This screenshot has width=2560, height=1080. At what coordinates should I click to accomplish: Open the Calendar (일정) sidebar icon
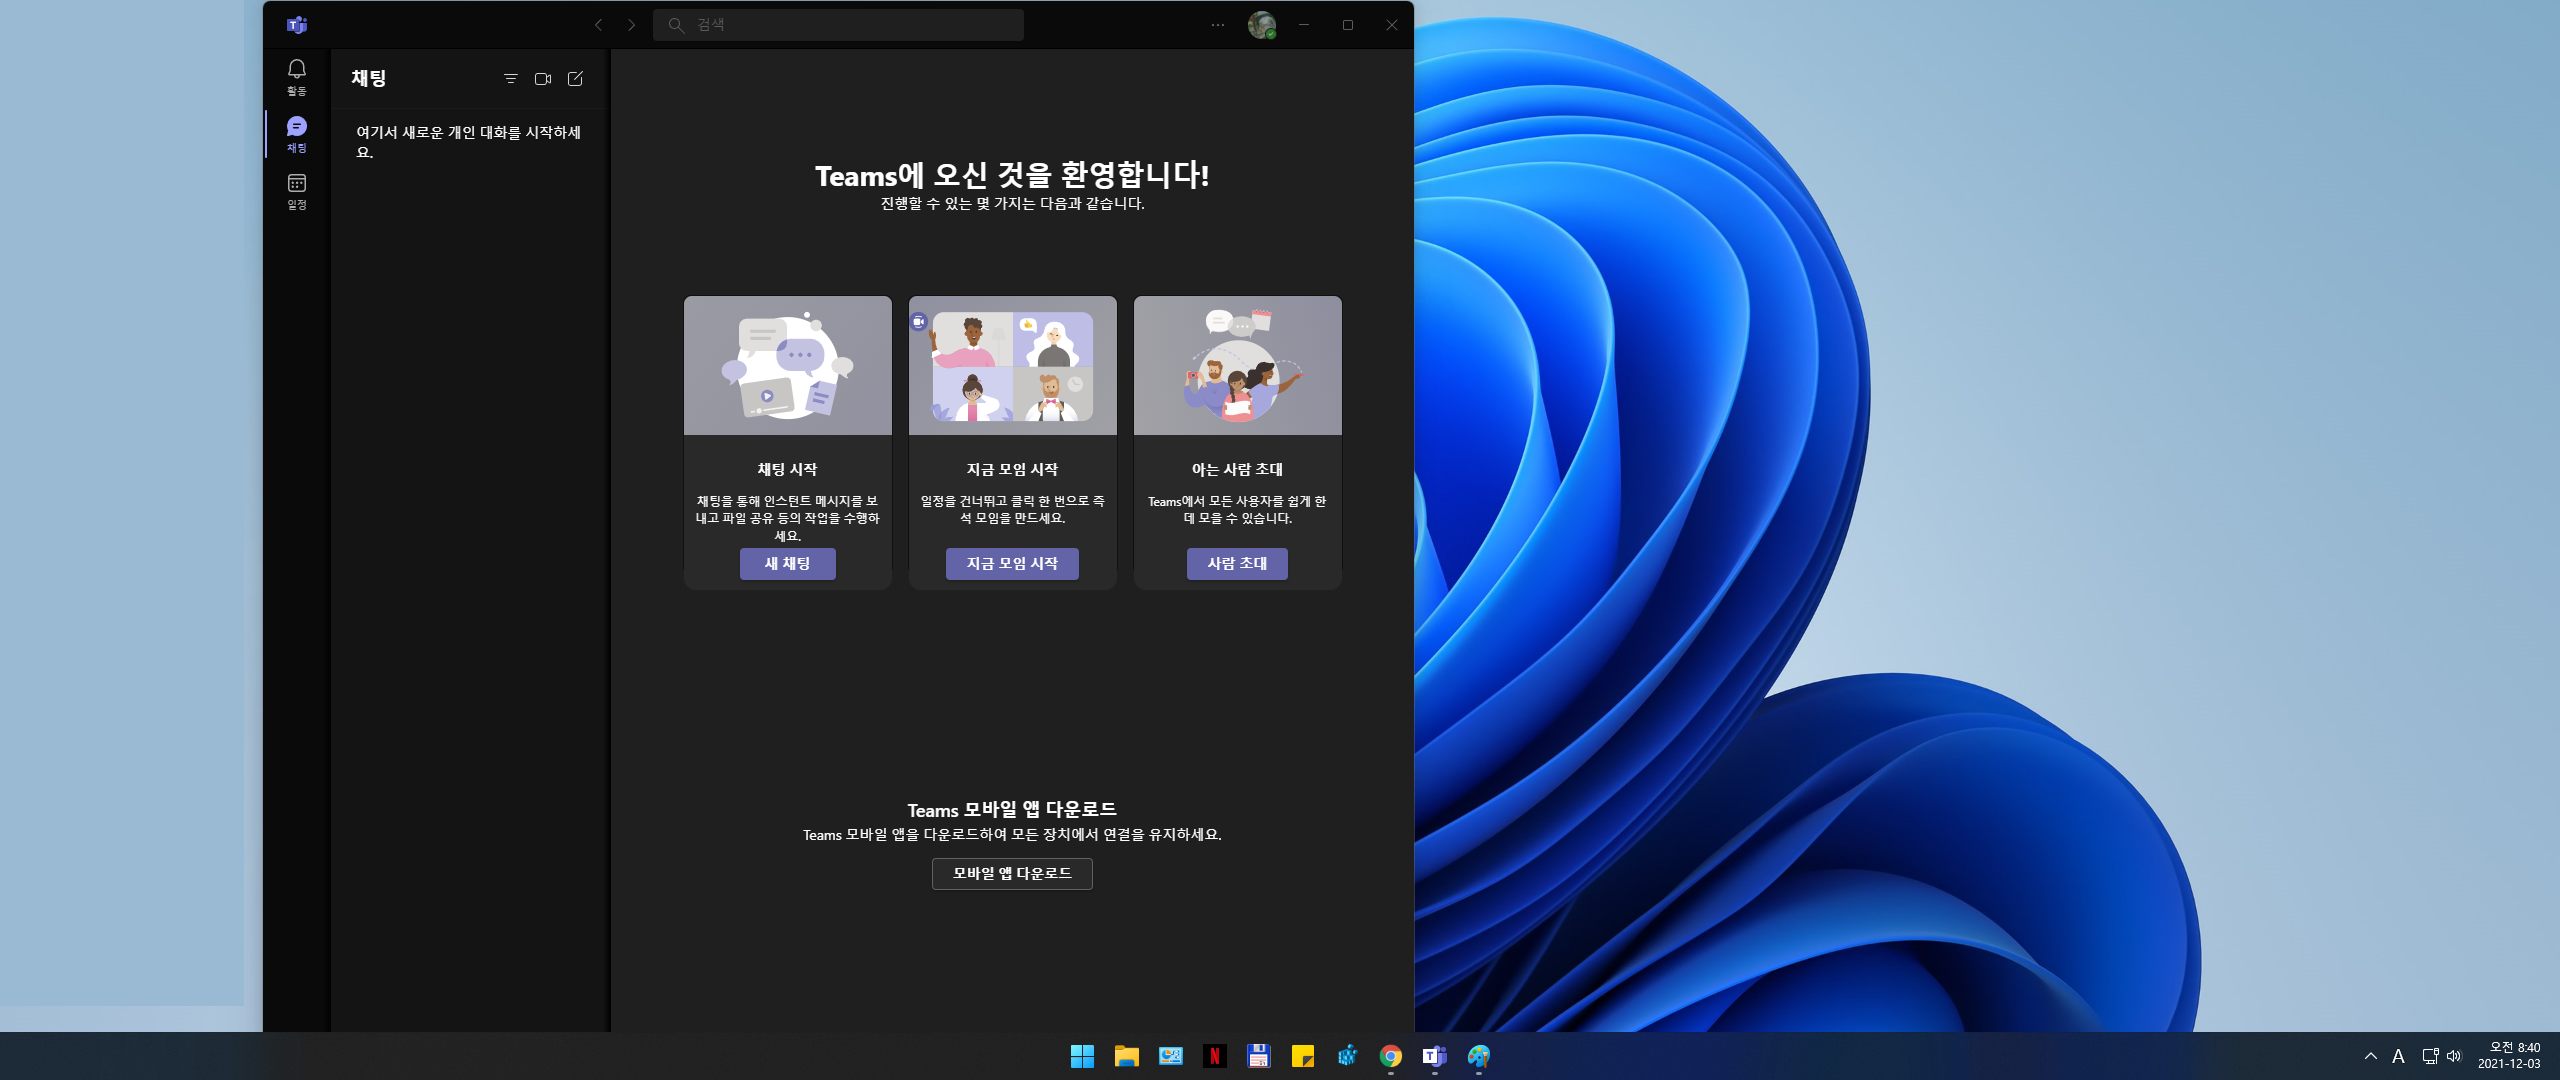pyautogui.click(x=297, y=191)
